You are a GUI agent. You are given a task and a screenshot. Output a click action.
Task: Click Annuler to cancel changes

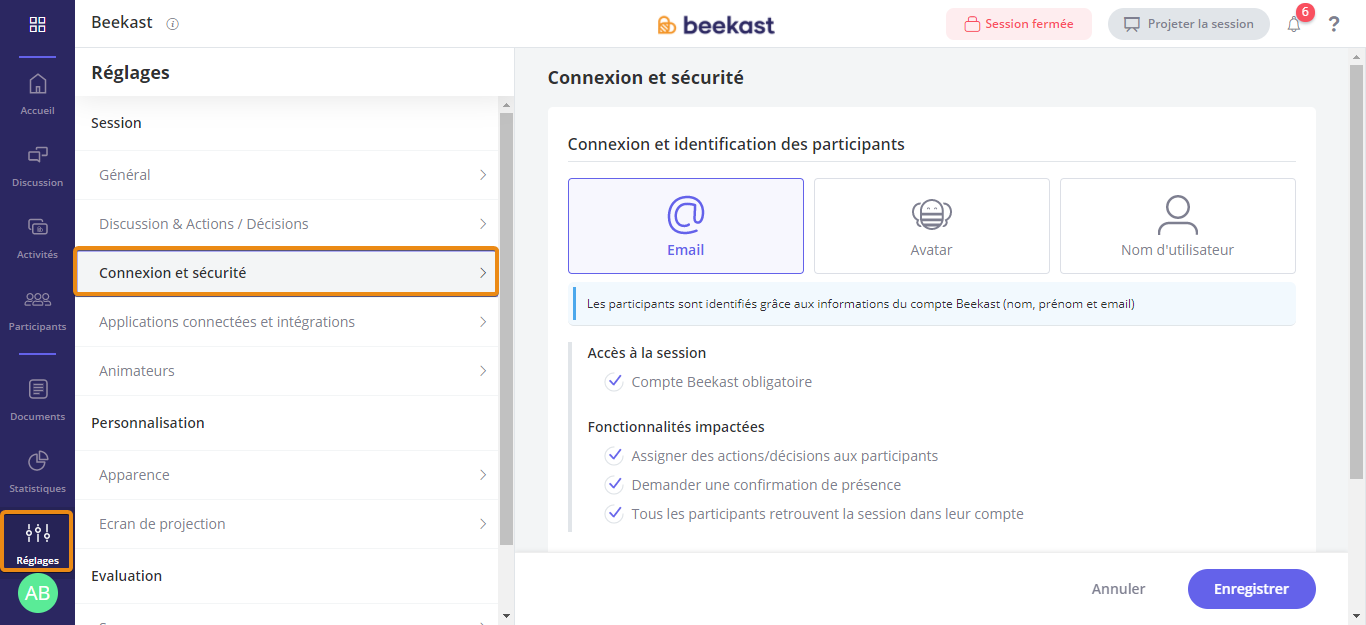pyautogui.click(x=1118, y=589)
